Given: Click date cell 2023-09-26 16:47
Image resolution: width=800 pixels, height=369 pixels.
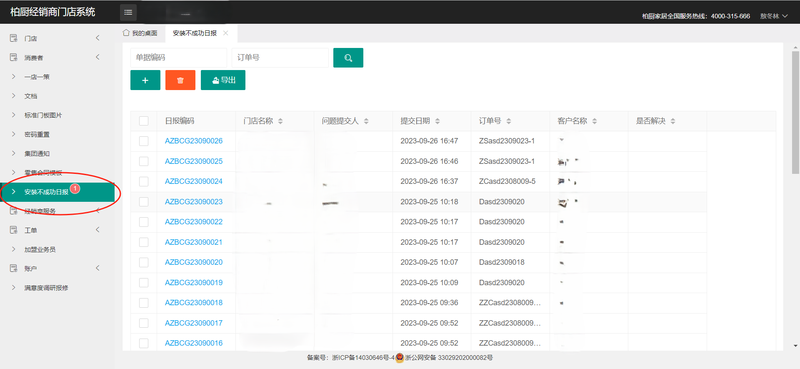Looking at the screenshot, I should [429, 141].
